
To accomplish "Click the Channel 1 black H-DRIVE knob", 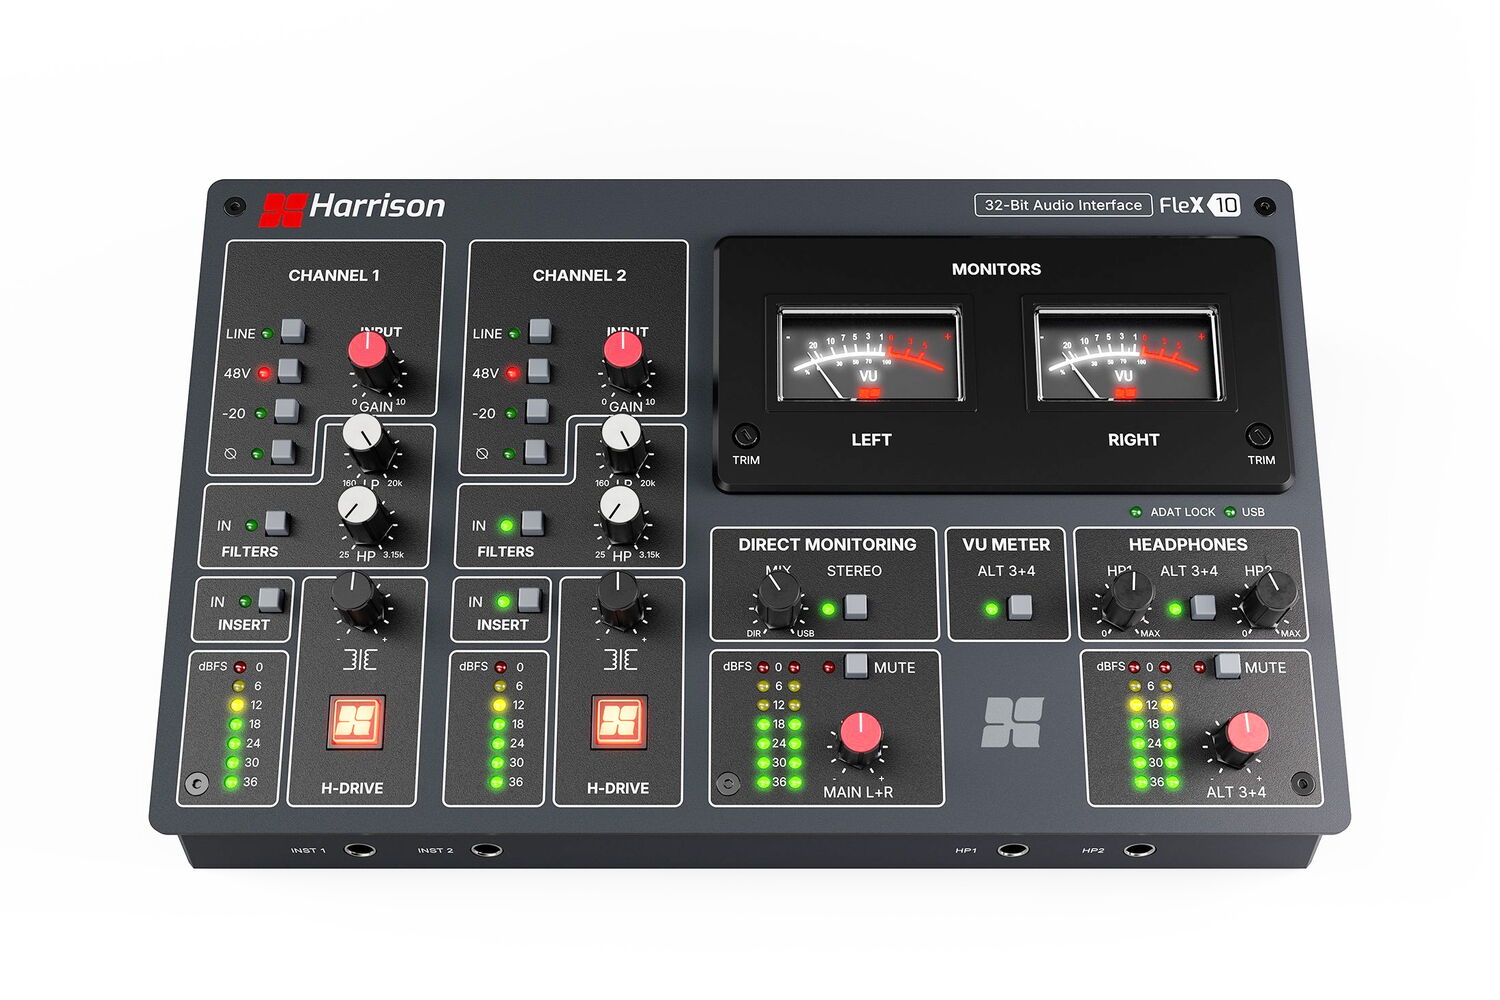I will coord(356,601).
